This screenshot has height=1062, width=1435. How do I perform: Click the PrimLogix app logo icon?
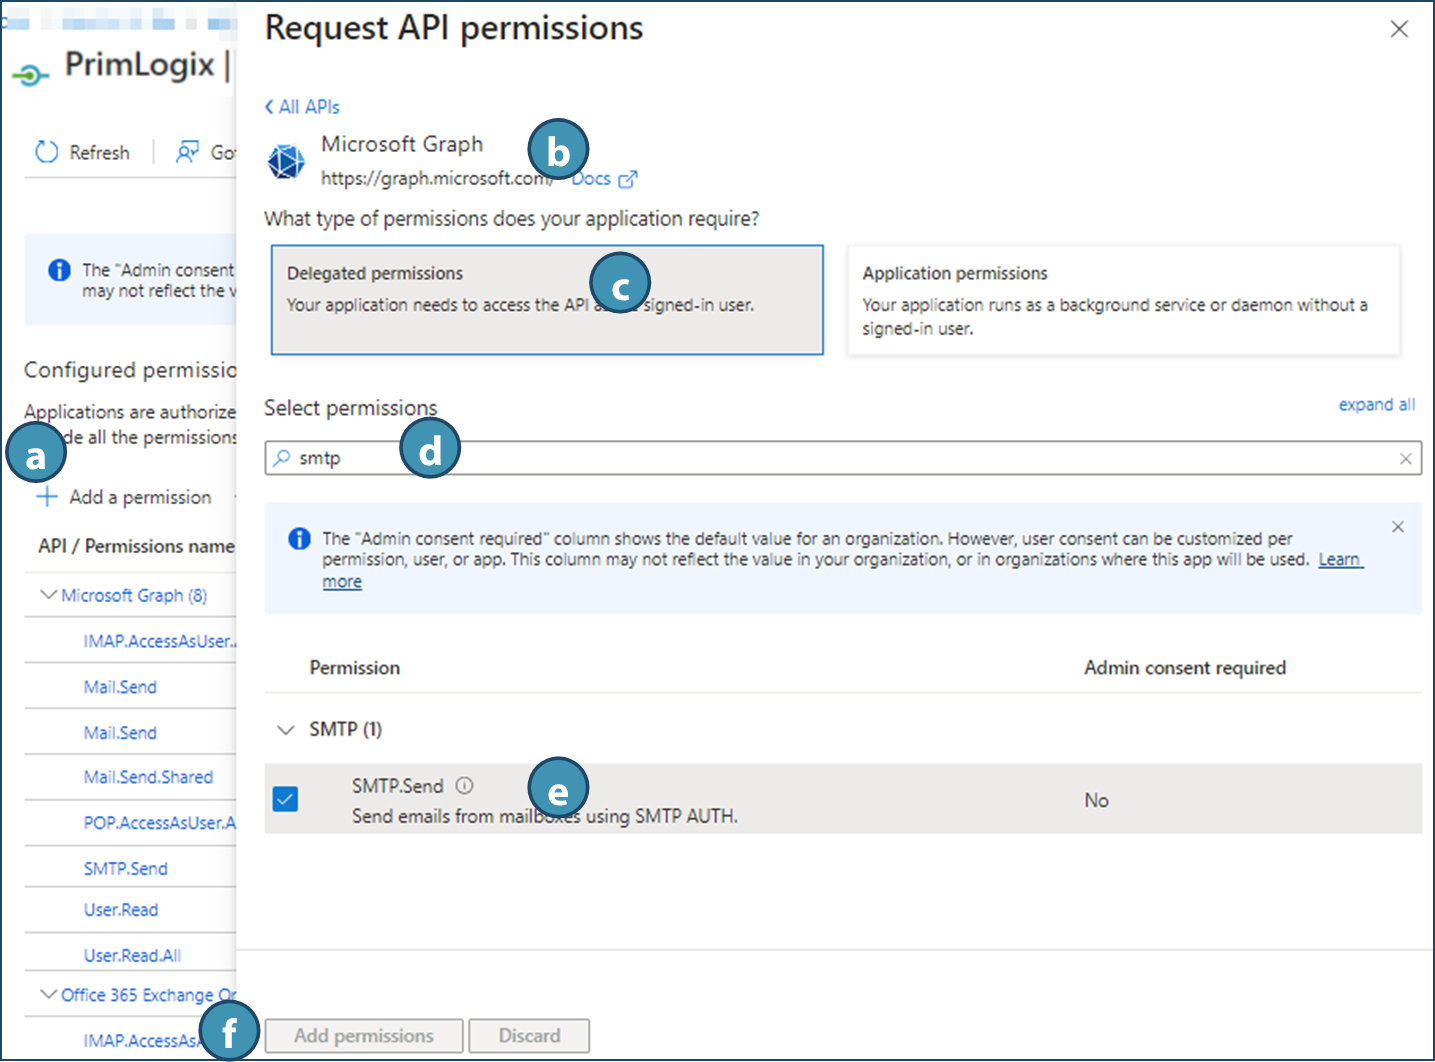coord(31,74)
